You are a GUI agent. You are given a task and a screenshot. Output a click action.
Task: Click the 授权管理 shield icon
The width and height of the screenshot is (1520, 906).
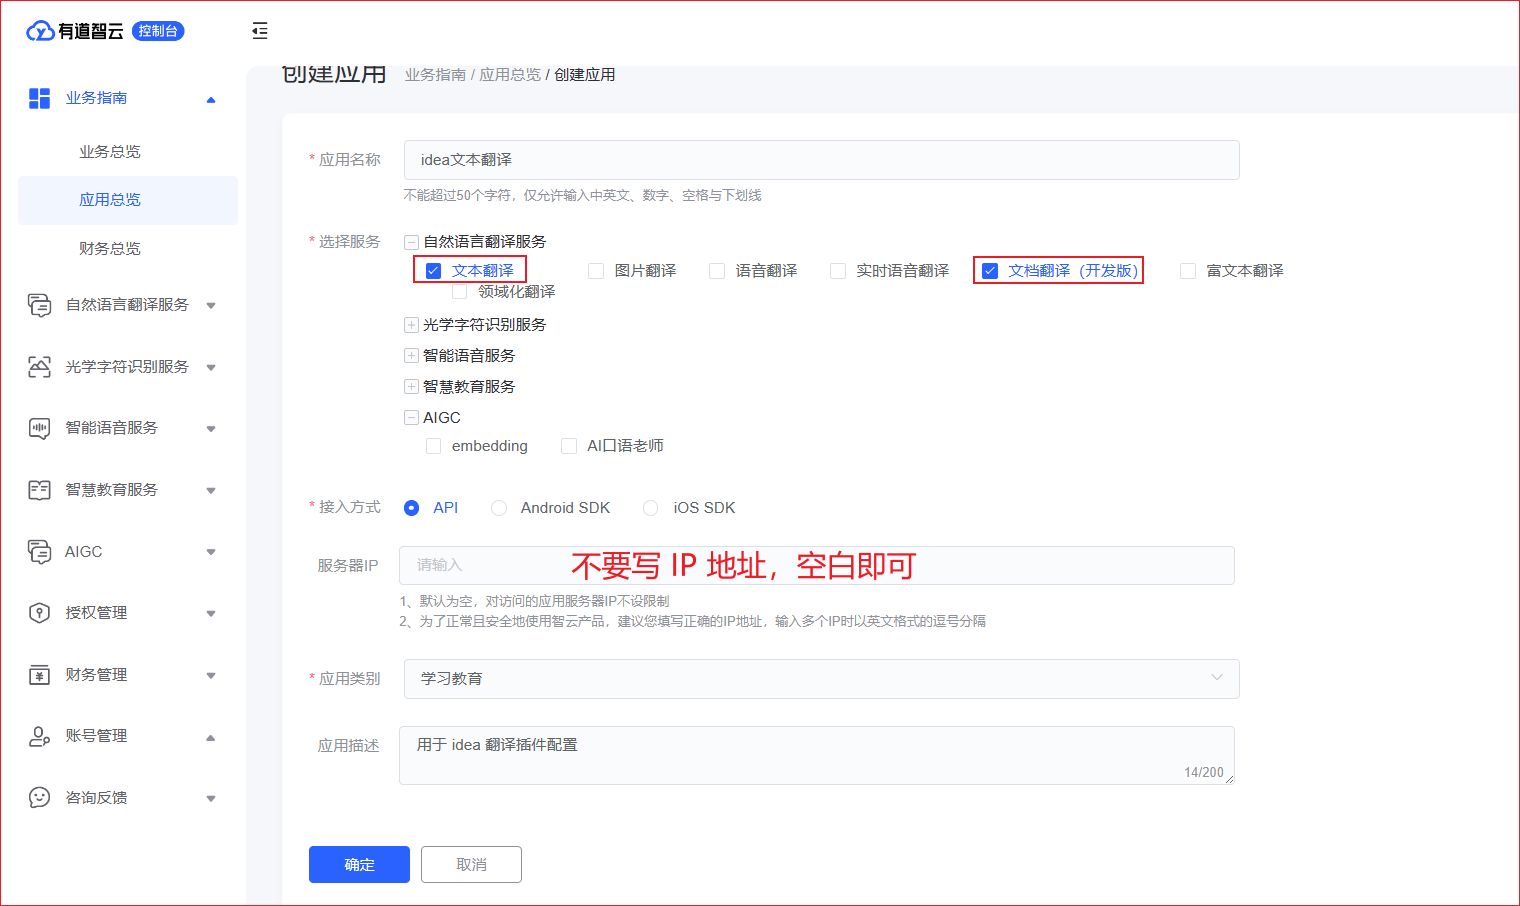coord(39,613)
